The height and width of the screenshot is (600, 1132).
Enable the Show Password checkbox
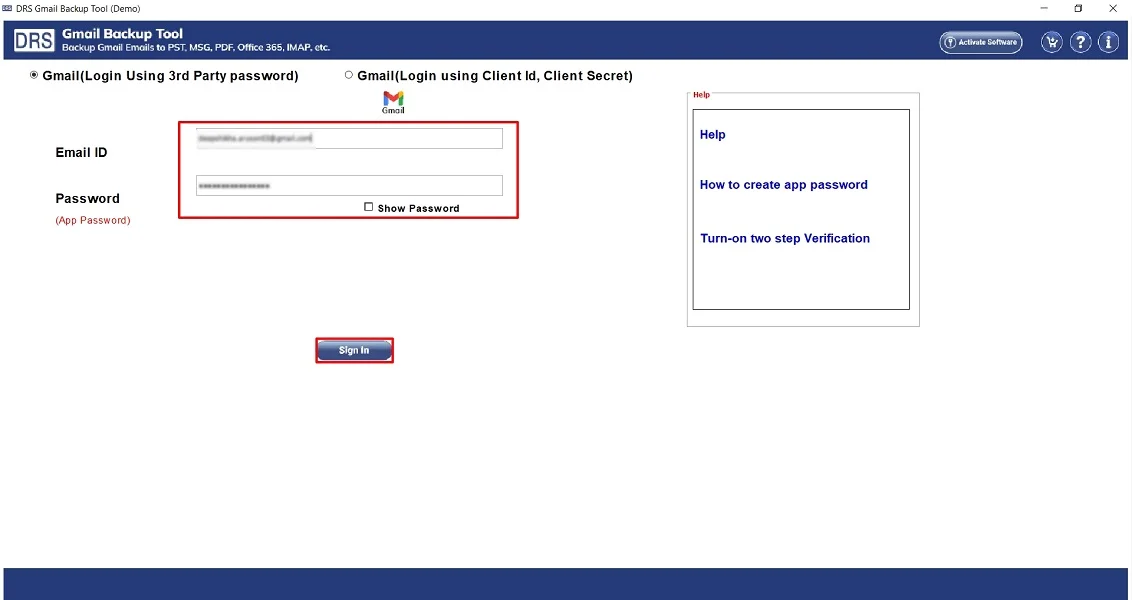point(369,208)
